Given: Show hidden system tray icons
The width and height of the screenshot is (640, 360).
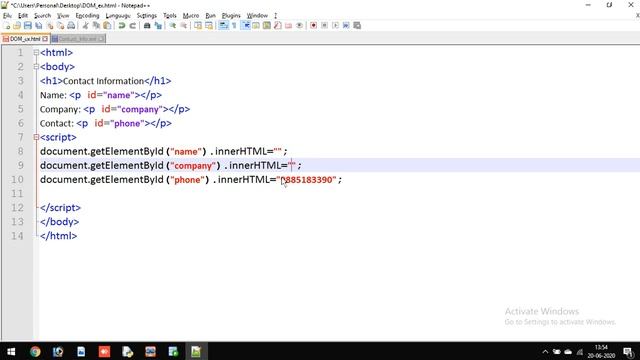Looking at the screenshot, I should 545,351.
